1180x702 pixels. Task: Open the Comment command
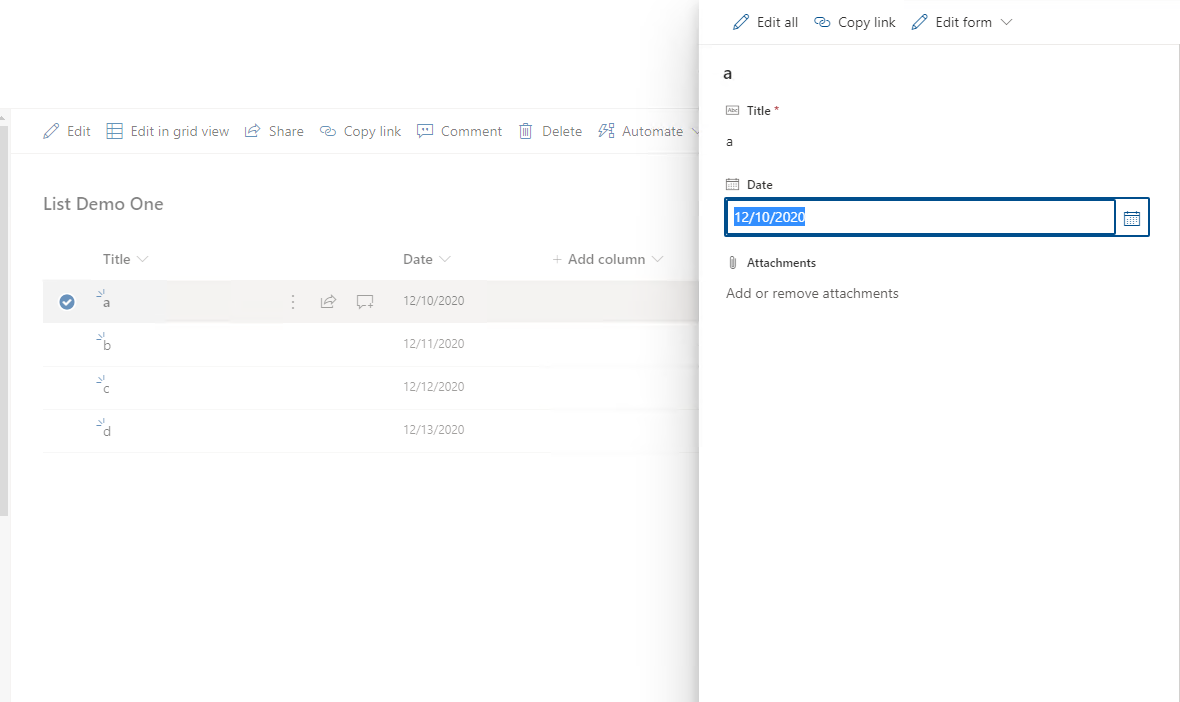[x=459, y=131]
